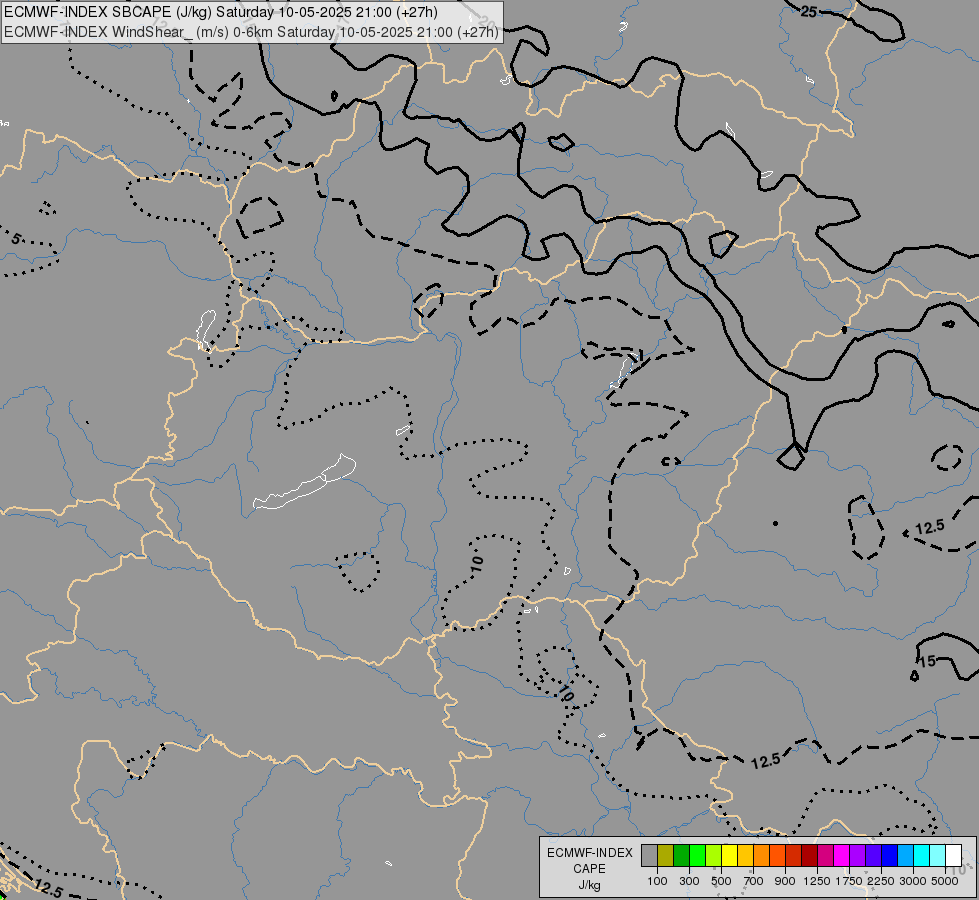Click the '1250' tick label on the scale
The image size is (979, 900).
click(817, 881)
